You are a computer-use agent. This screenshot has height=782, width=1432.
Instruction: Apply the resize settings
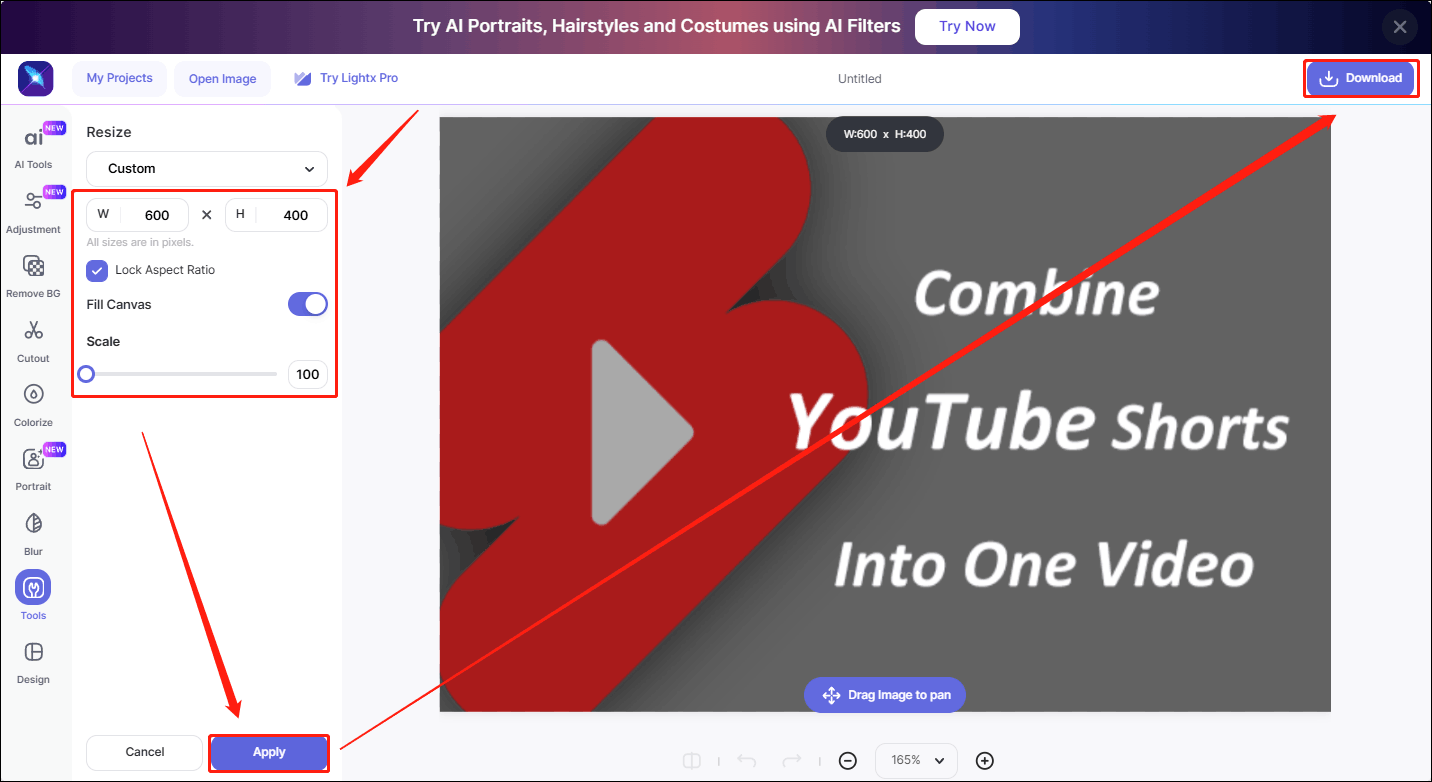click(269, 752)
